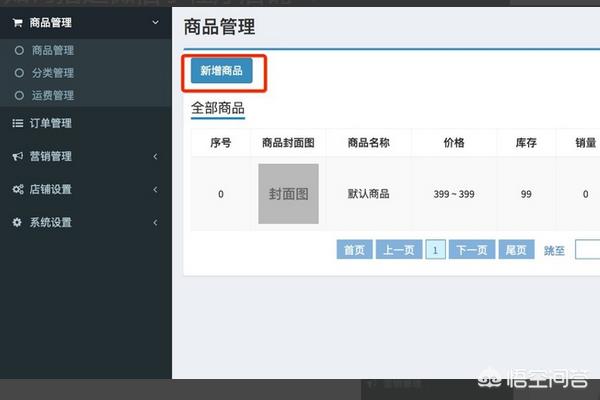Image resolution: width=600 pixels, height=400 pixels.
Task: Click the shopping cart icon beside 商品管理
Action: click(x=17, y=21)
